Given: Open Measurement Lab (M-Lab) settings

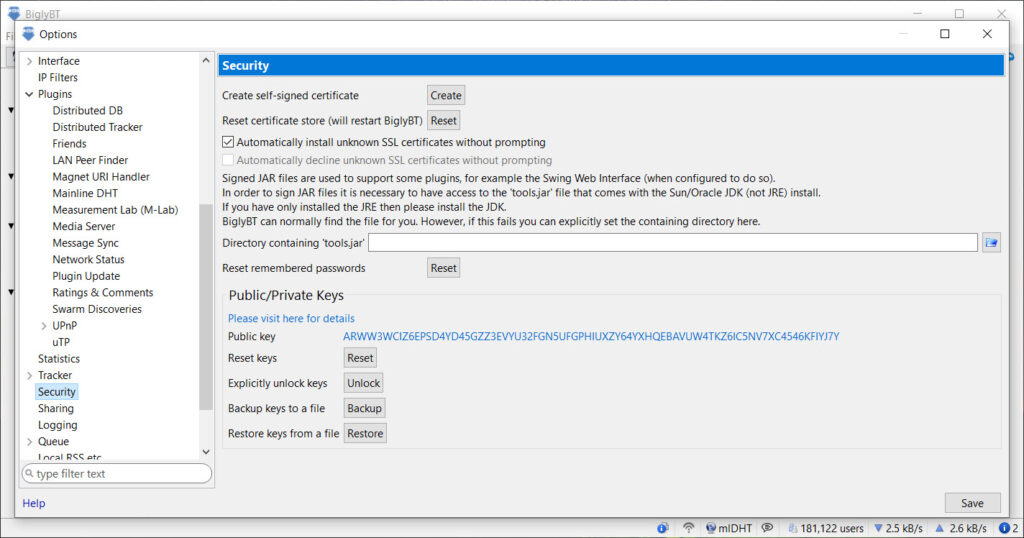Looking at the screenshot, I should 115,210.
